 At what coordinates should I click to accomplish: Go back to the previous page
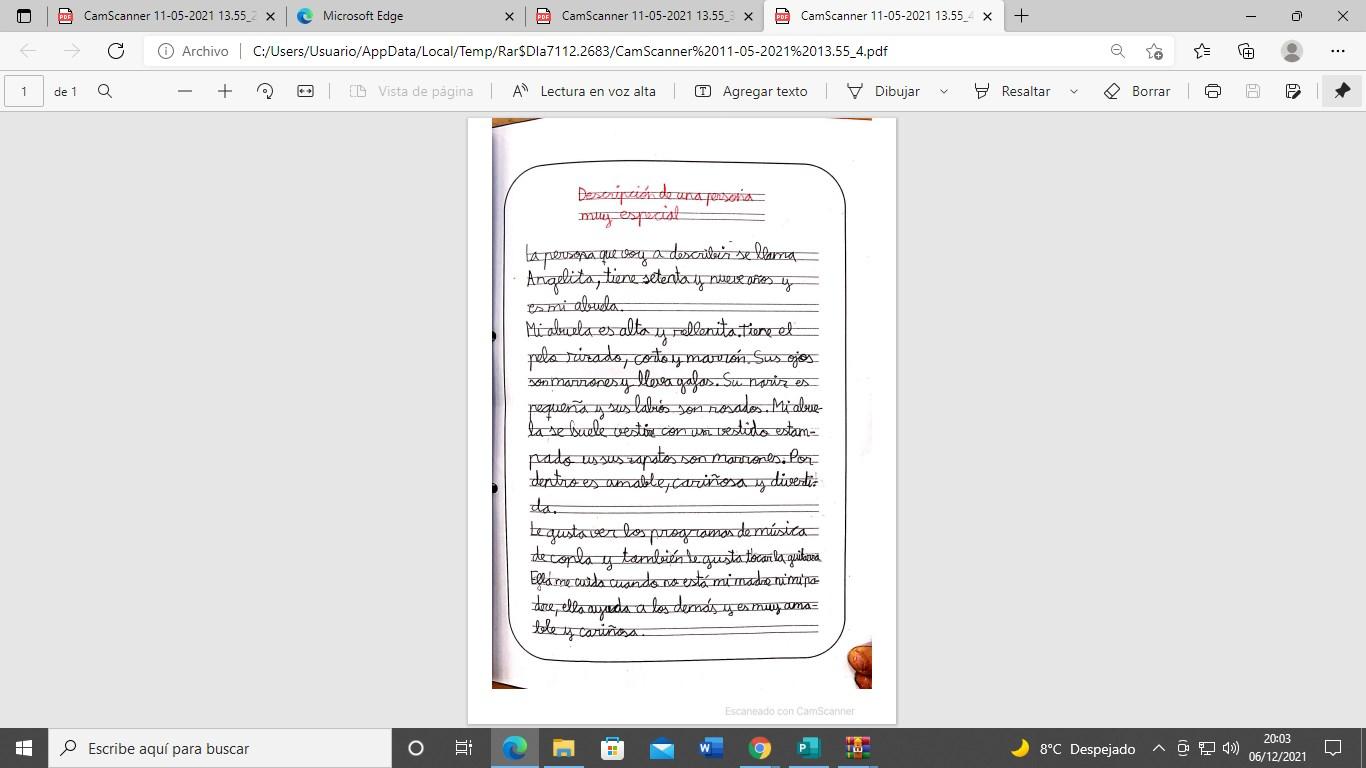tap(28, 51)
